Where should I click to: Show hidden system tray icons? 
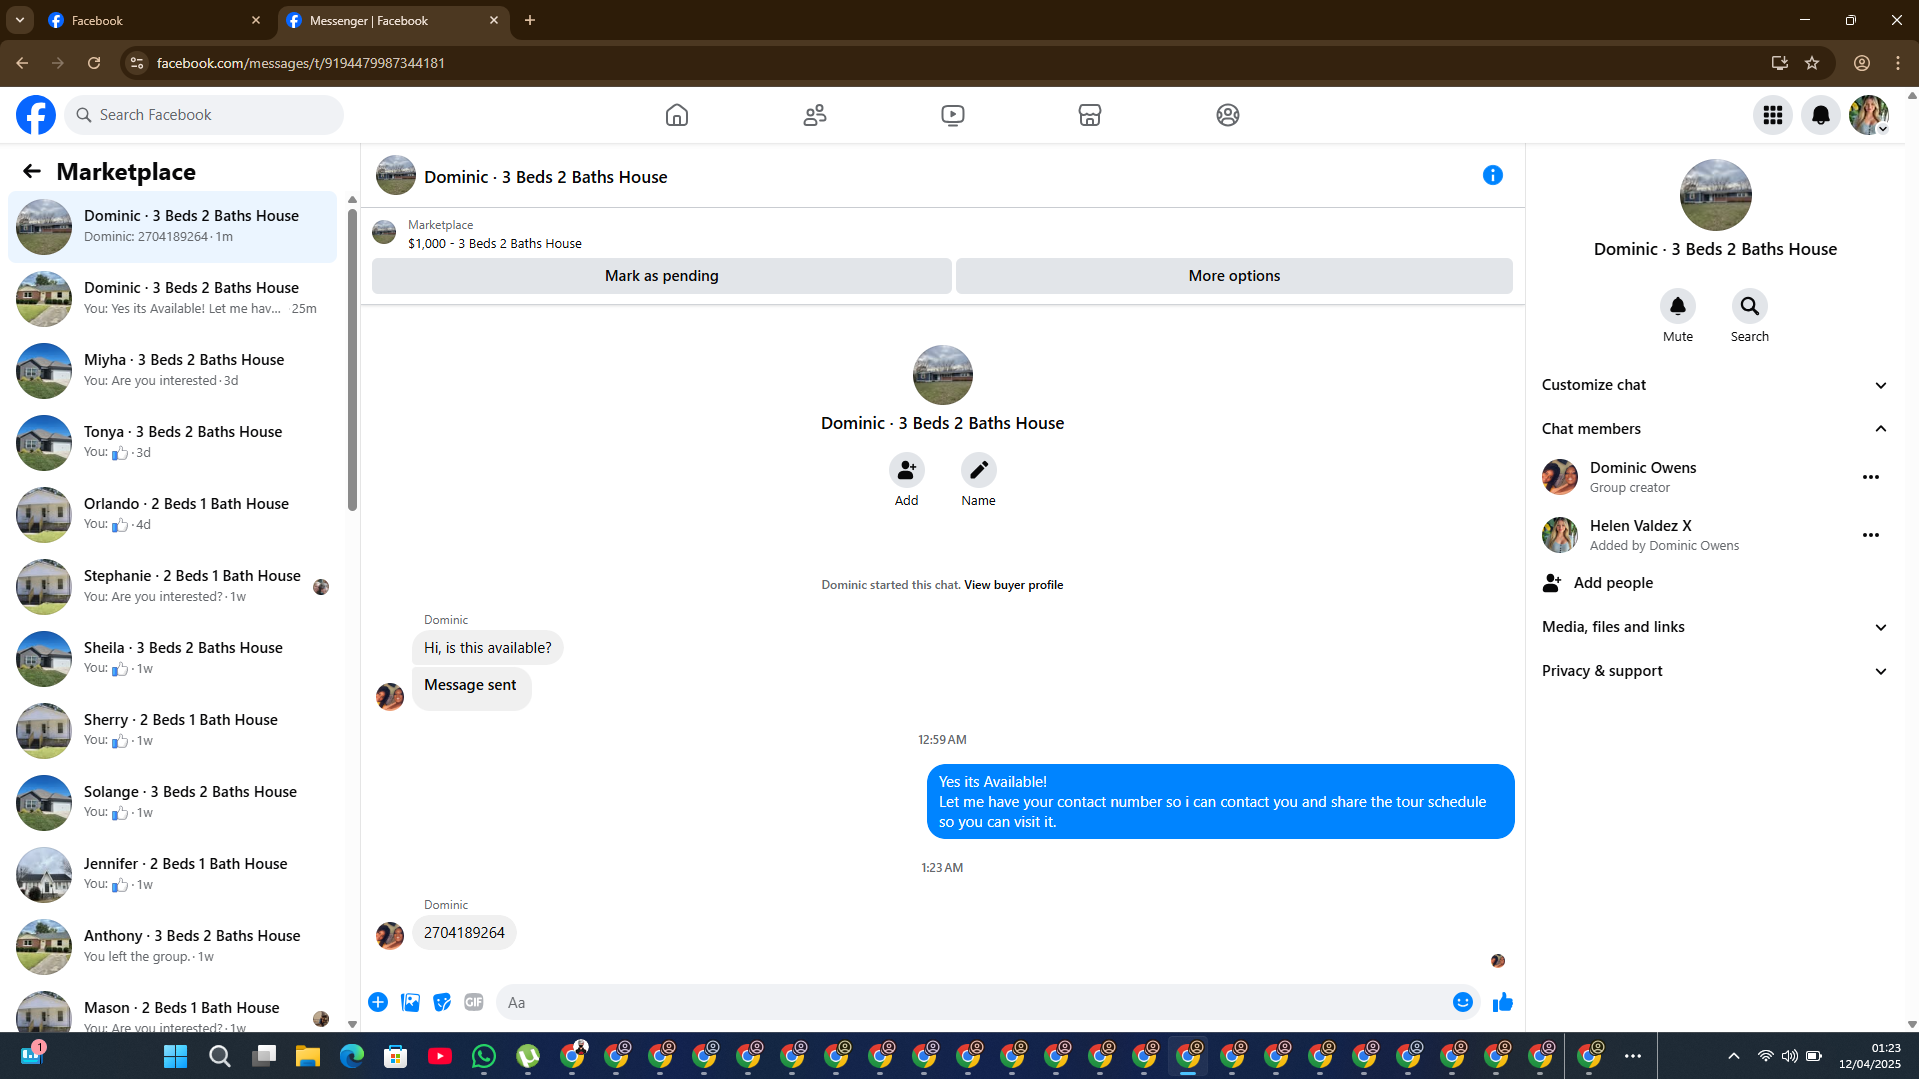[1734, 1056]
